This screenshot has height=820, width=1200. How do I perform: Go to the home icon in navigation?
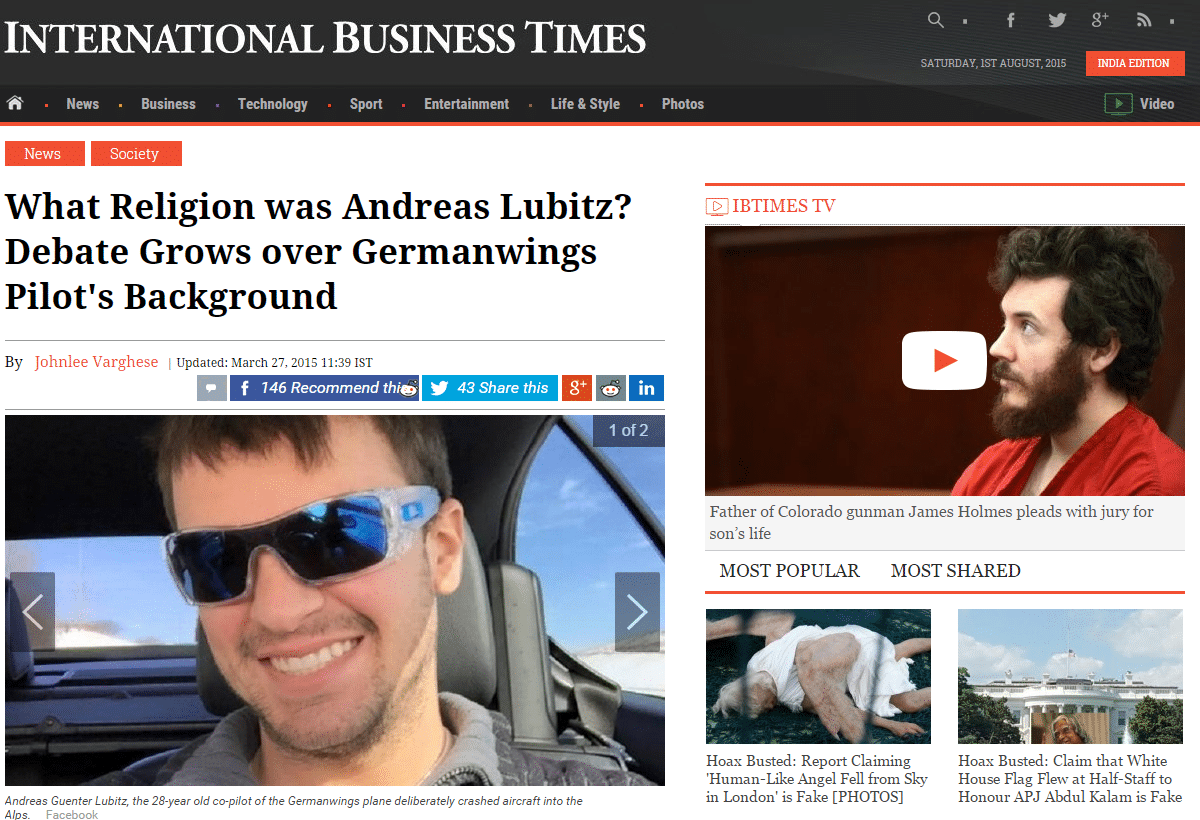(x=15, y=103)
